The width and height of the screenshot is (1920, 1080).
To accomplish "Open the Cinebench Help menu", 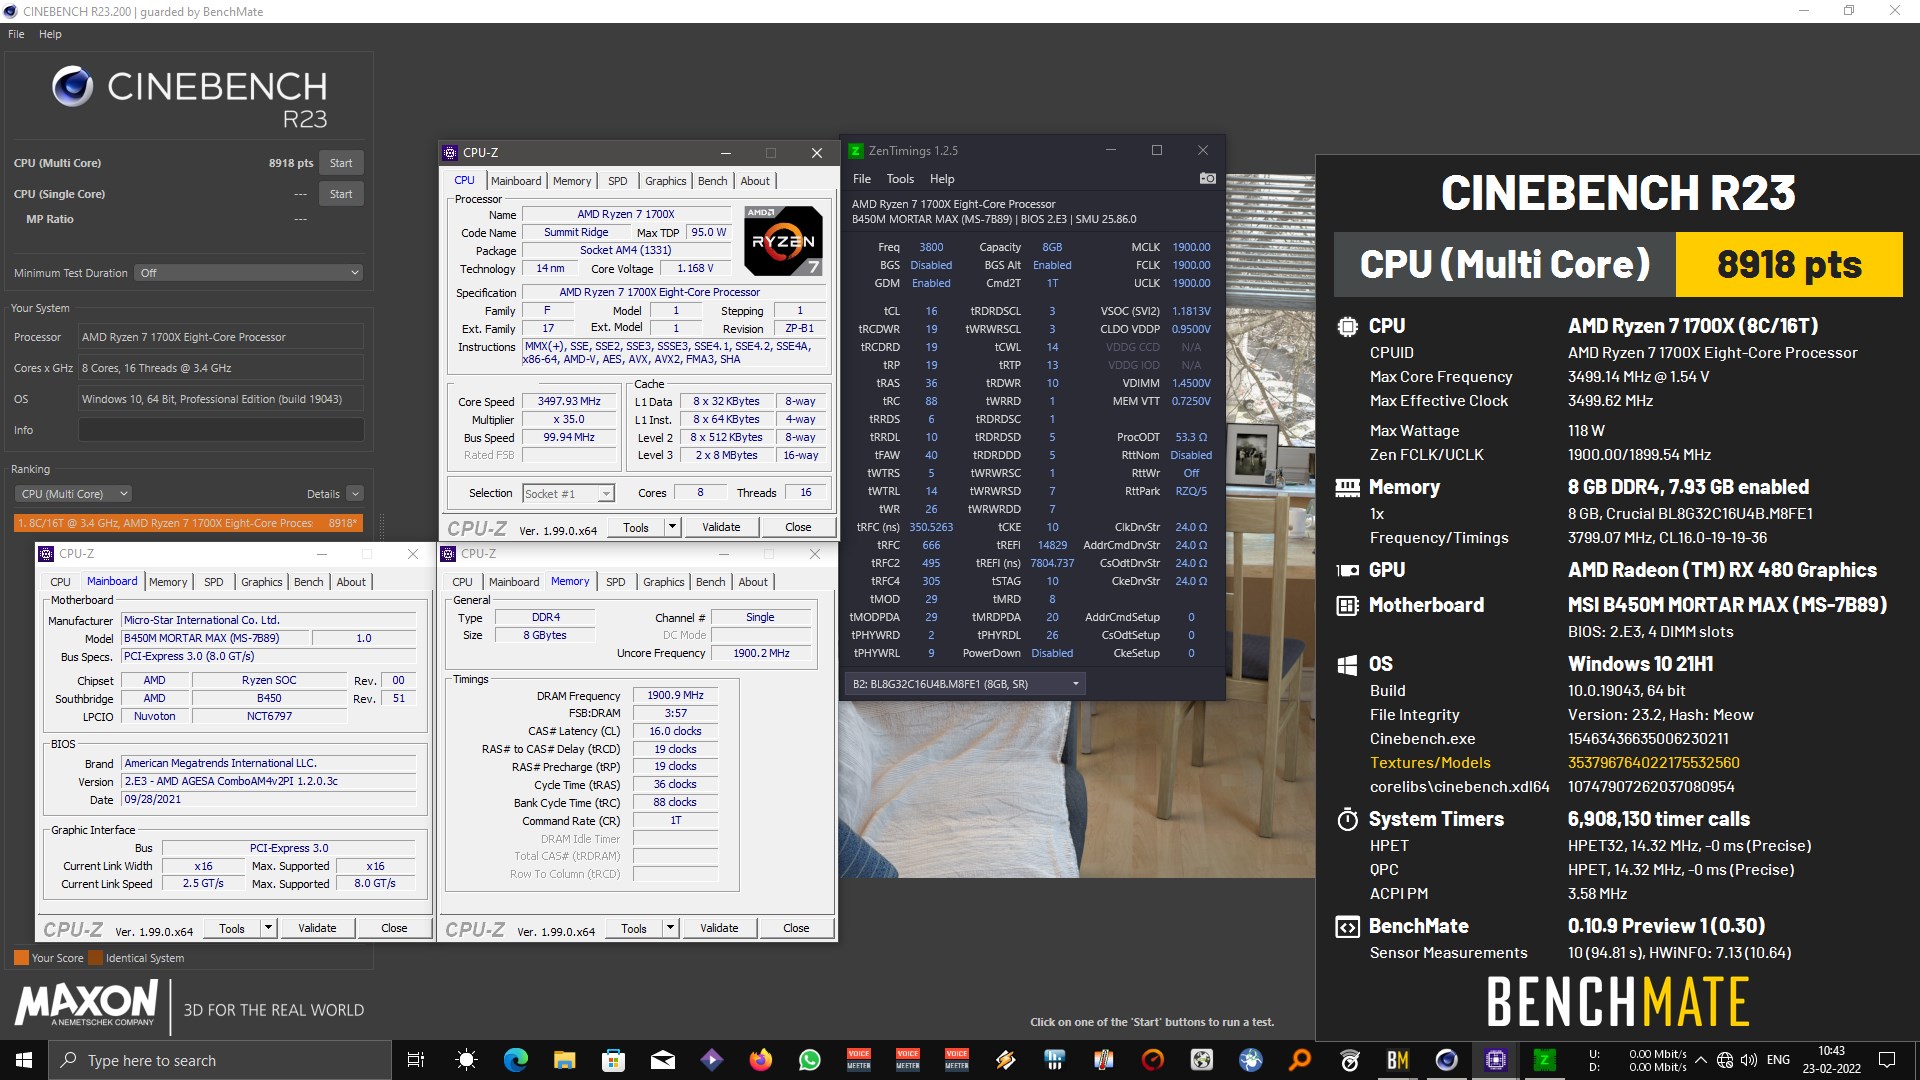I will click(x=50, y=34).
